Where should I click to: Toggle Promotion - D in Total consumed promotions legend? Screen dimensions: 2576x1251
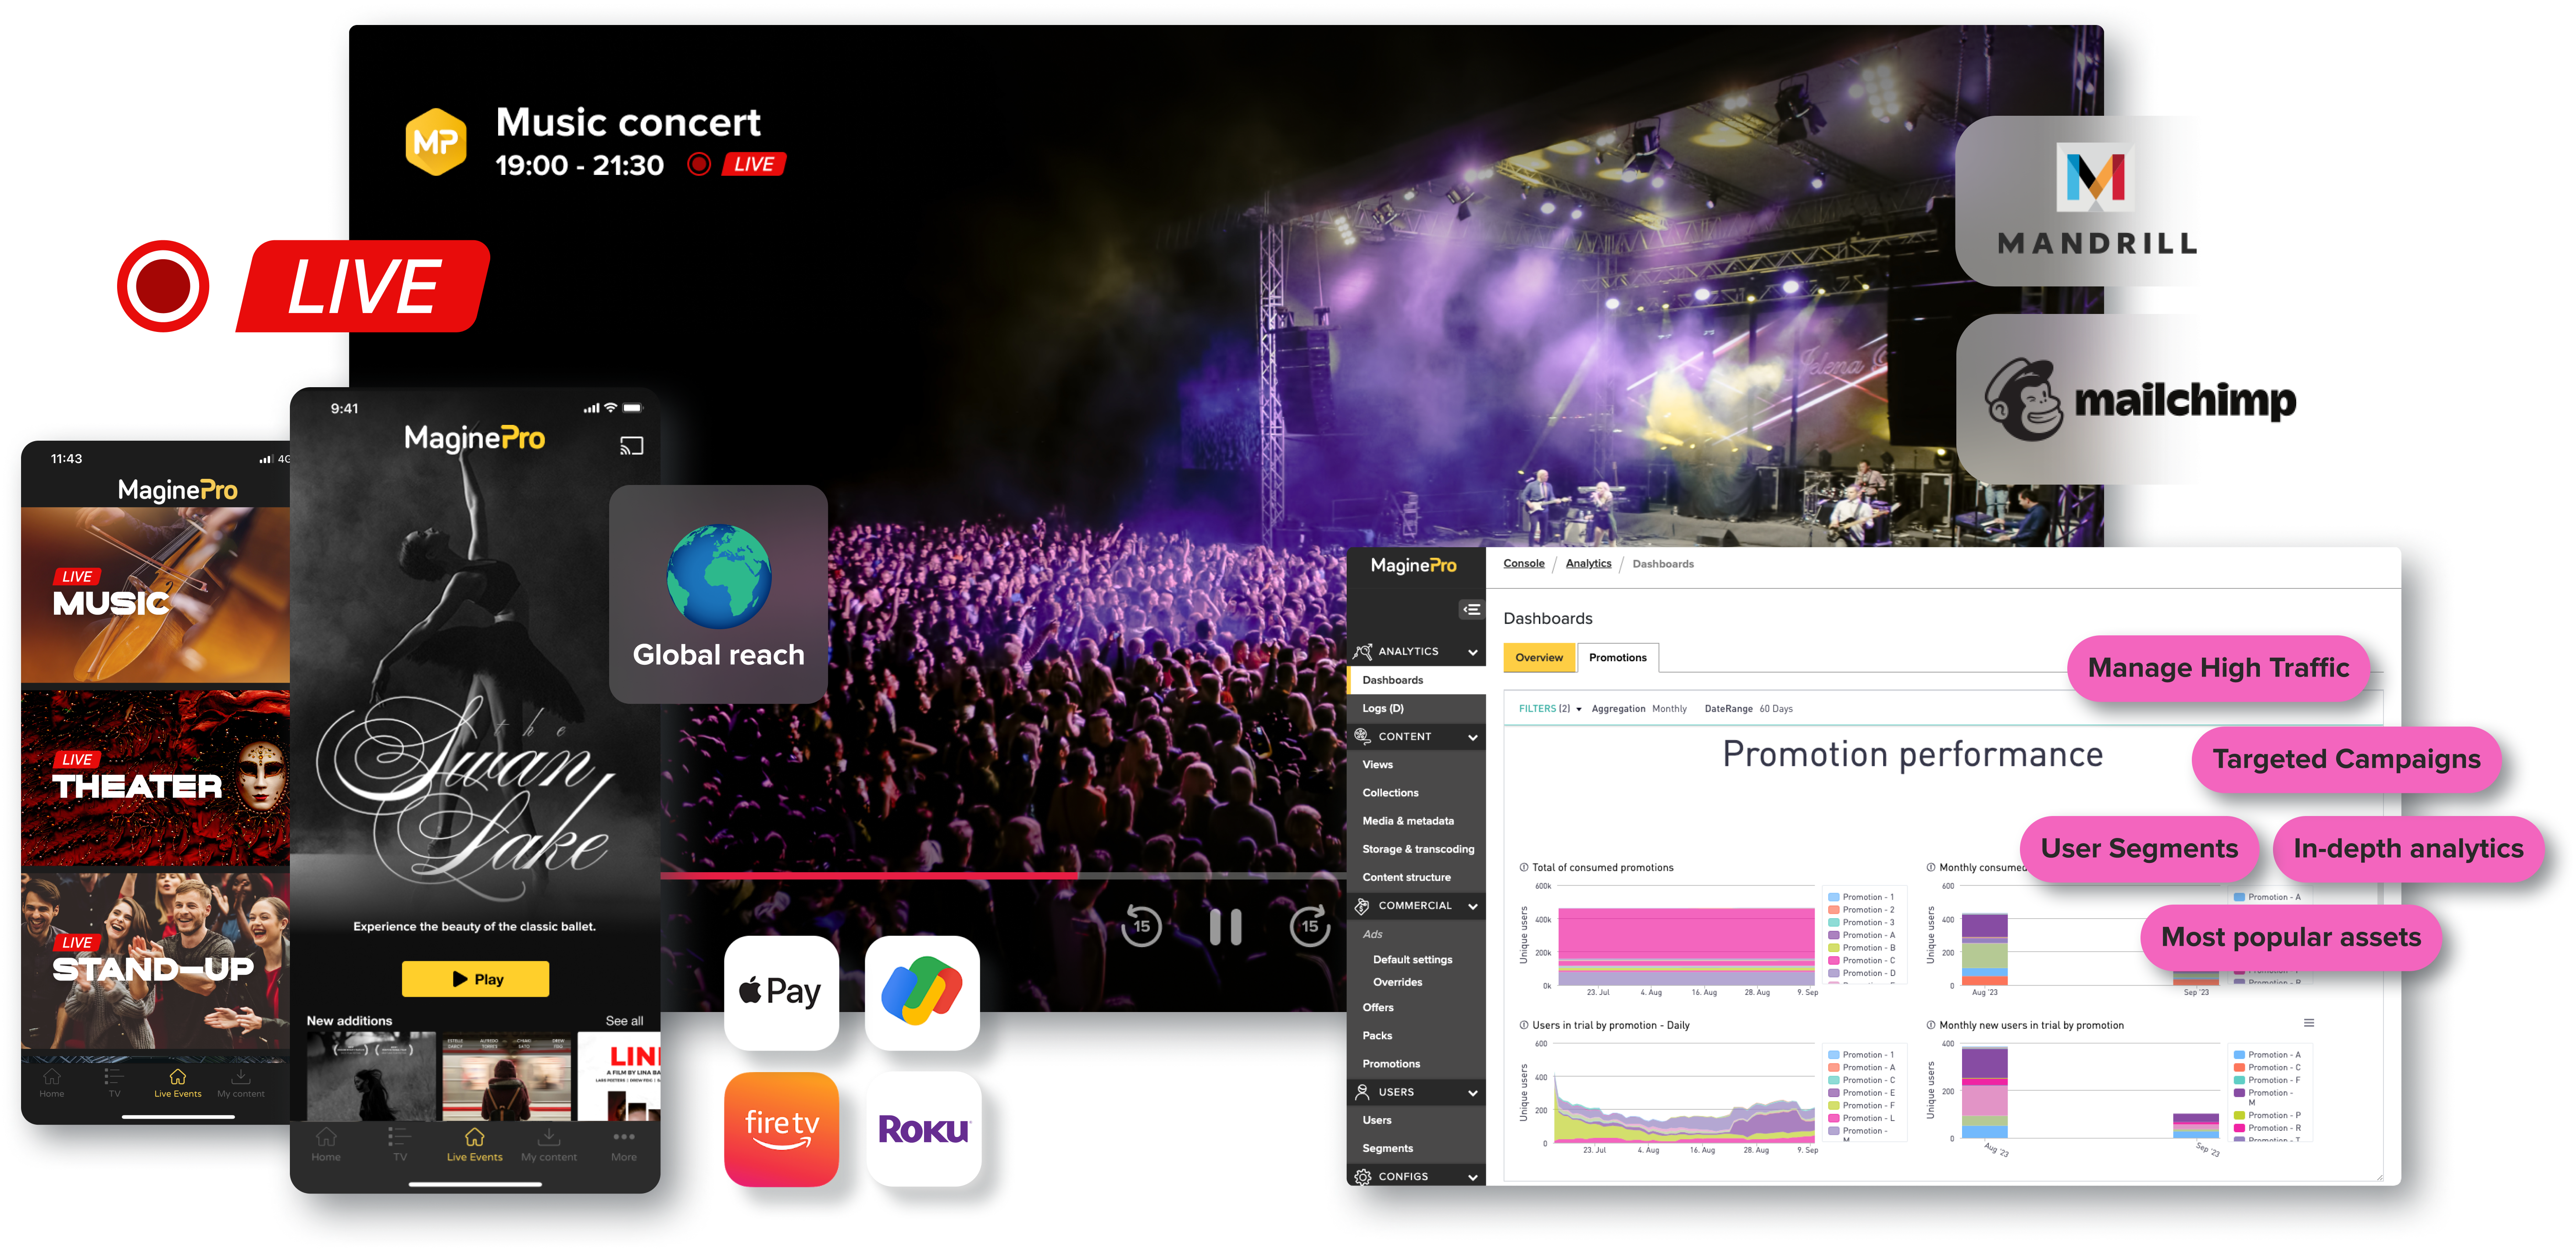coord(1861,973)
